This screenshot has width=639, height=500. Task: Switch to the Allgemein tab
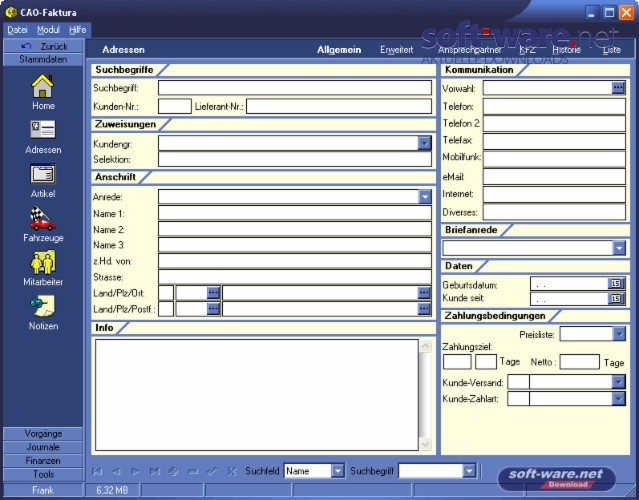coord(339,50)
